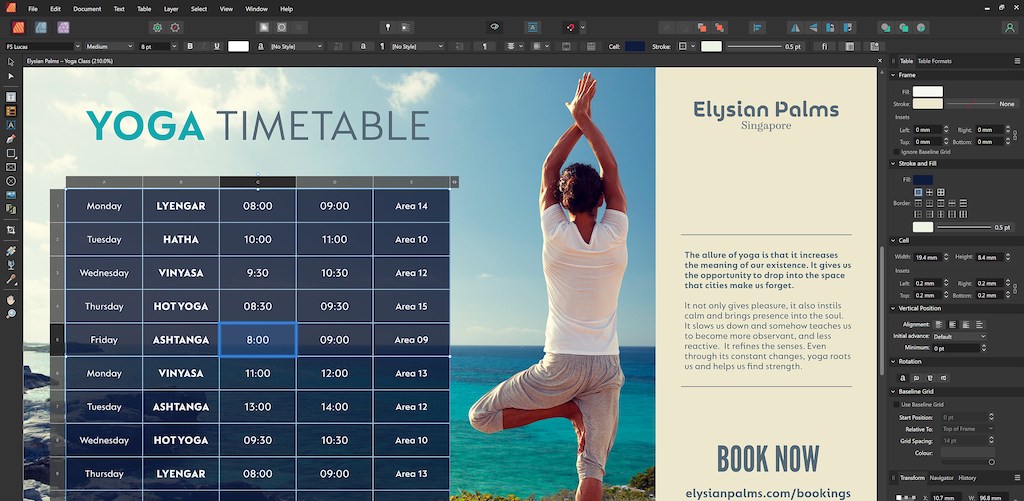Open the Medium font weight dropdown
Screen dimensions: 1024x501
109,46
